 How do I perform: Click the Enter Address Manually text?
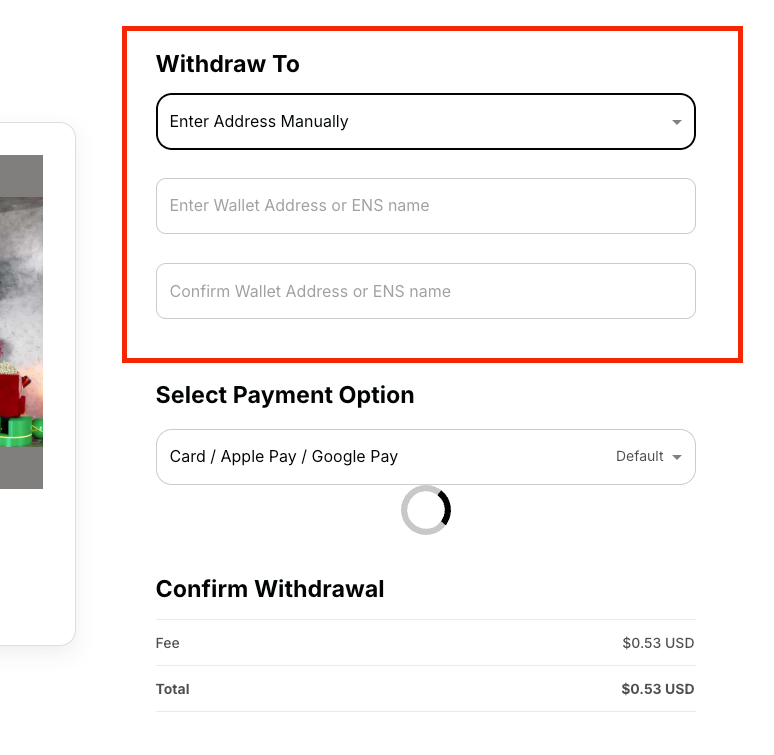(x=259, y=122)
